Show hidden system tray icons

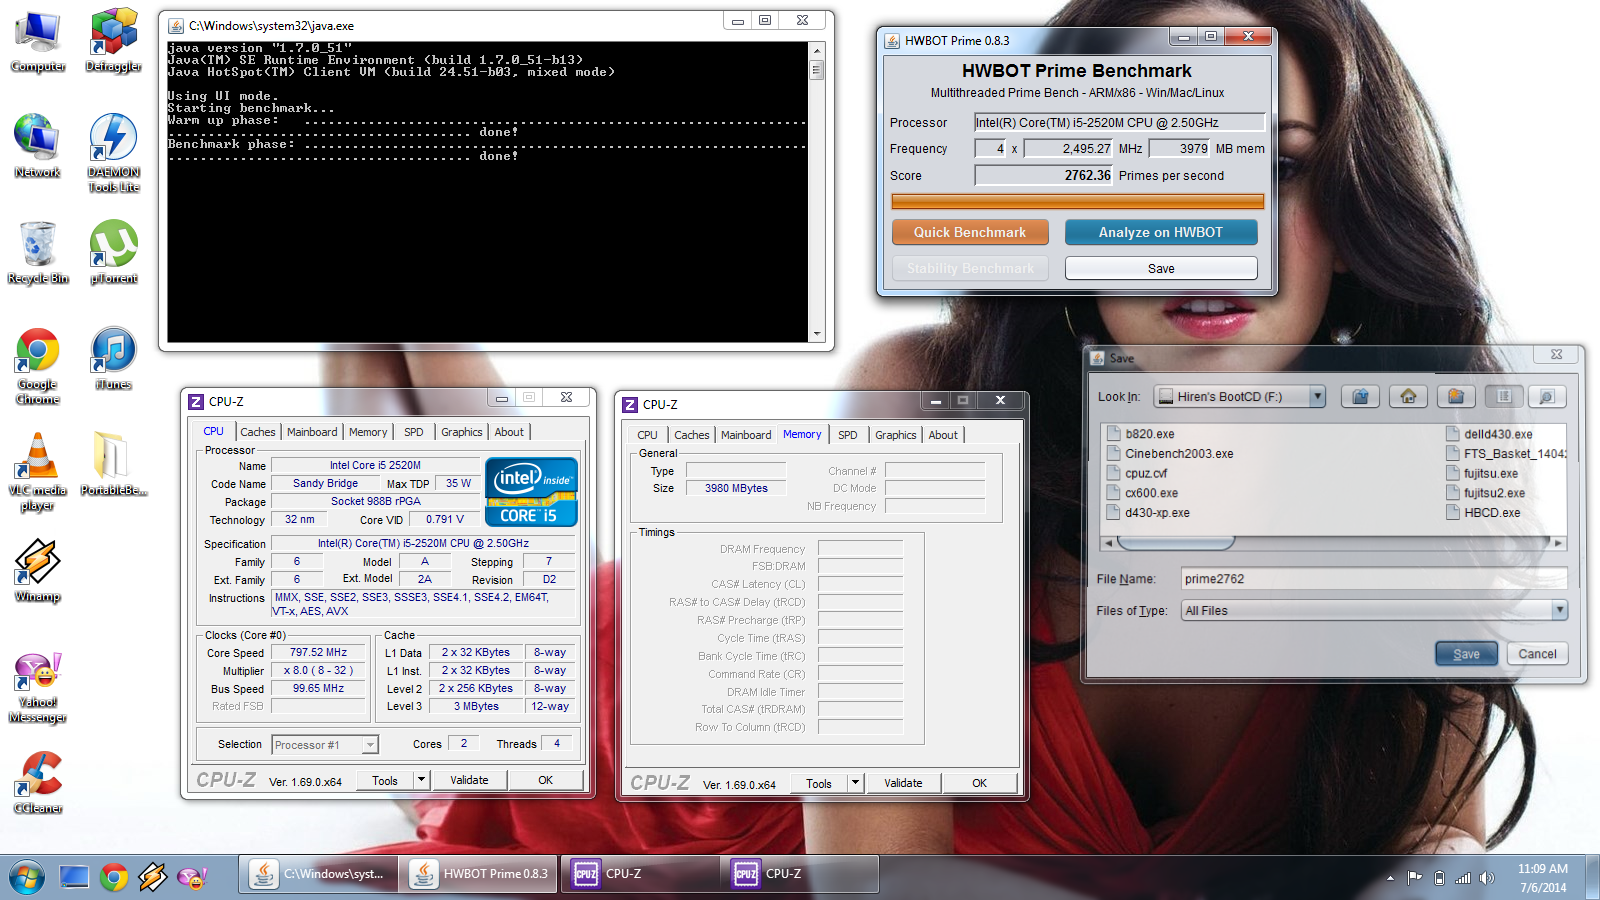click(x=1390, y=878)
